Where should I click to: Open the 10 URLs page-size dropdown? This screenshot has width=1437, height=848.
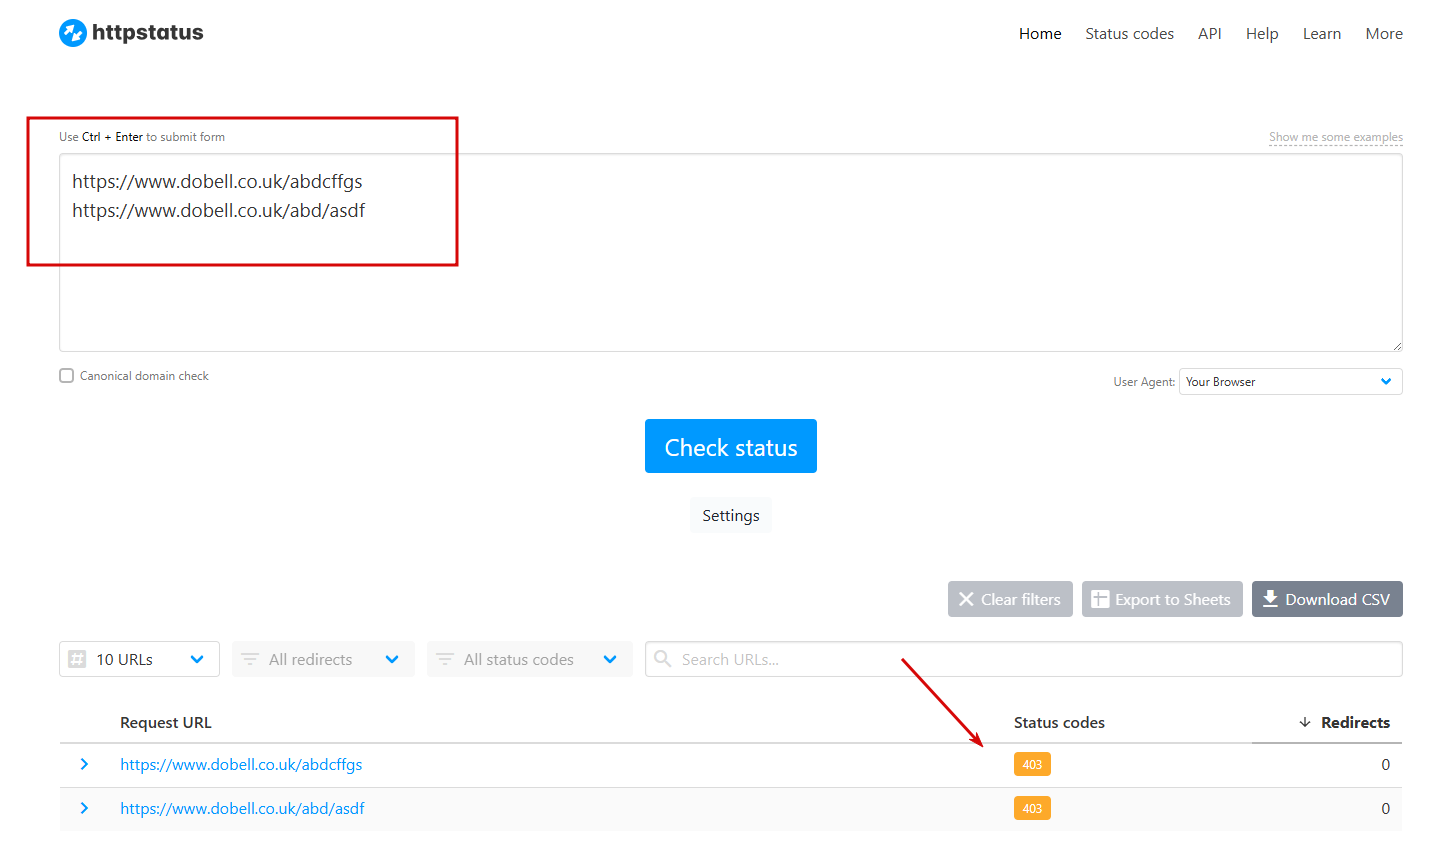pos(139,659)
